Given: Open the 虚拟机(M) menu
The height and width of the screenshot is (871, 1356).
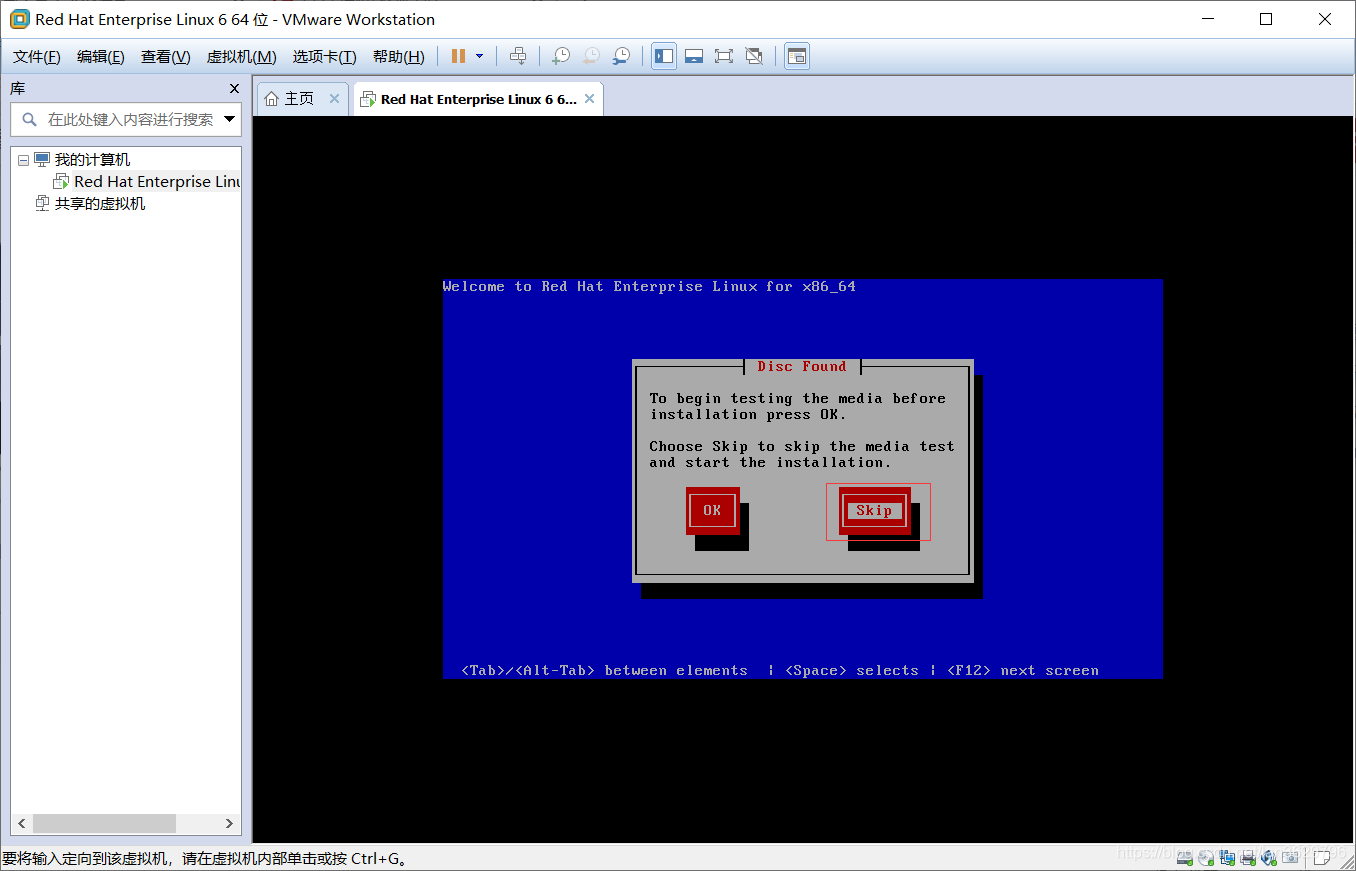Looking at the screenshot, I should pos(242,57).
